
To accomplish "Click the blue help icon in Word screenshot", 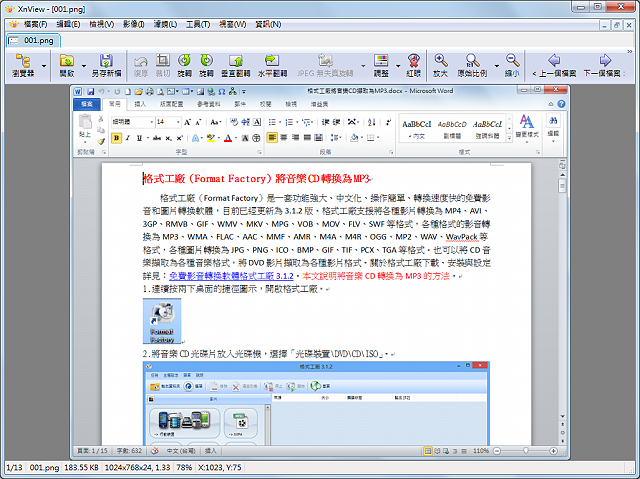I will point(561,104).
